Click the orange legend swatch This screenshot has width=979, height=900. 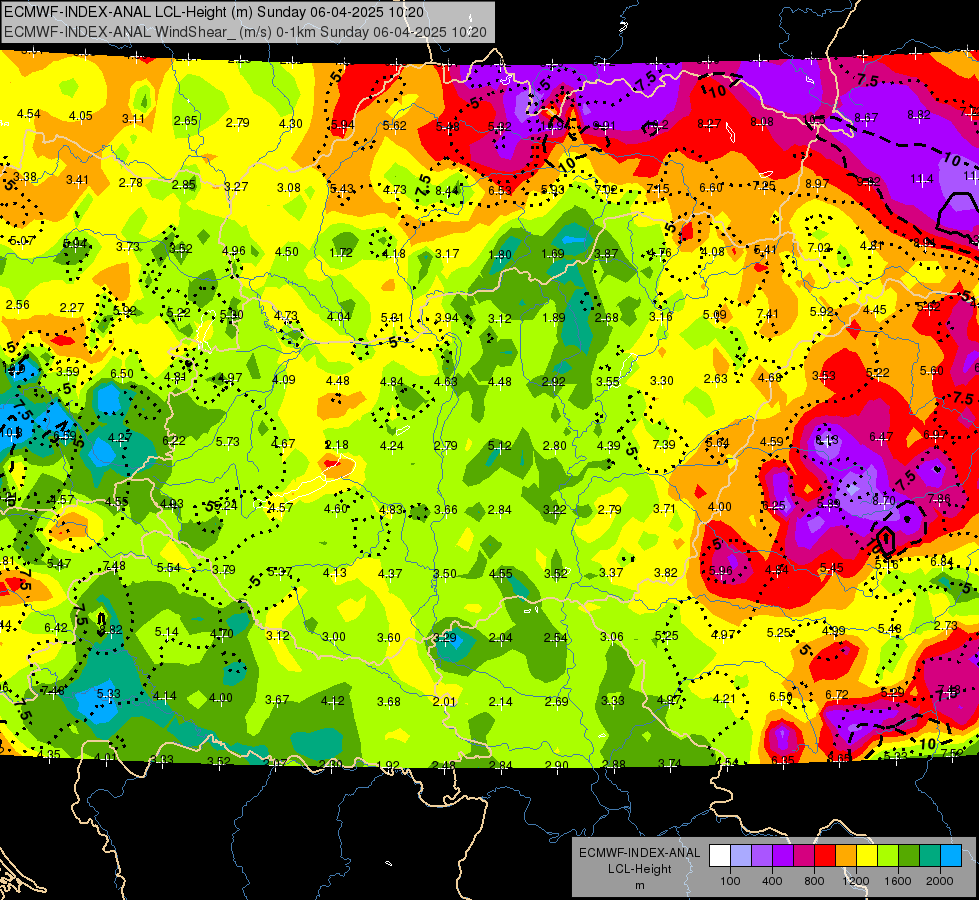click(846, 856)
